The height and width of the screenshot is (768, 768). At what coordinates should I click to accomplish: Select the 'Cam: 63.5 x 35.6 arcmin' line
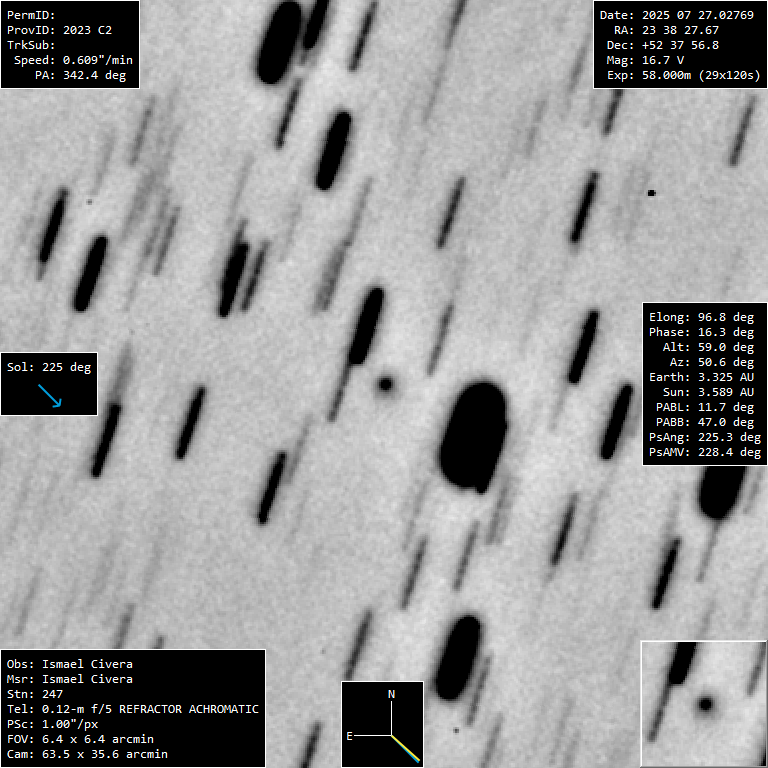pos(87,754)
